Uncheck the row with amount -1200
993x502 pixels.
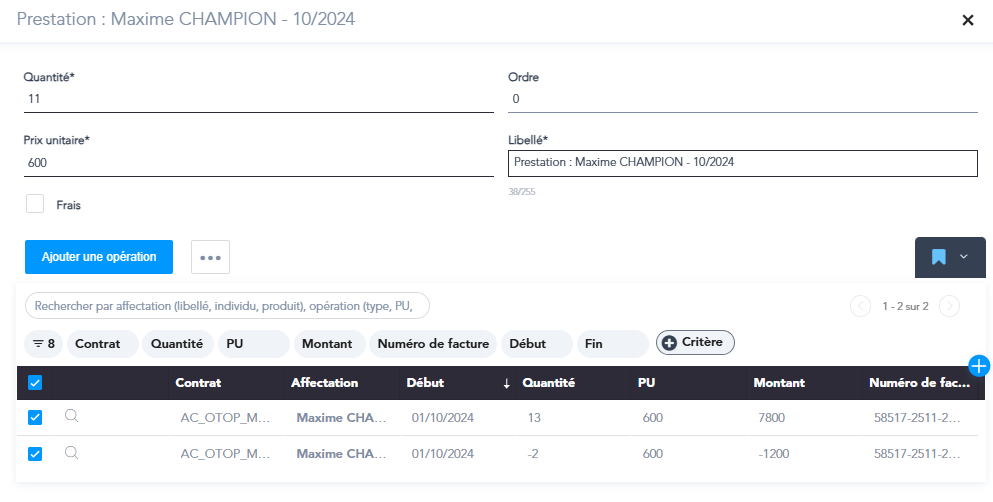pyautogui.click(x=35, y=454)
